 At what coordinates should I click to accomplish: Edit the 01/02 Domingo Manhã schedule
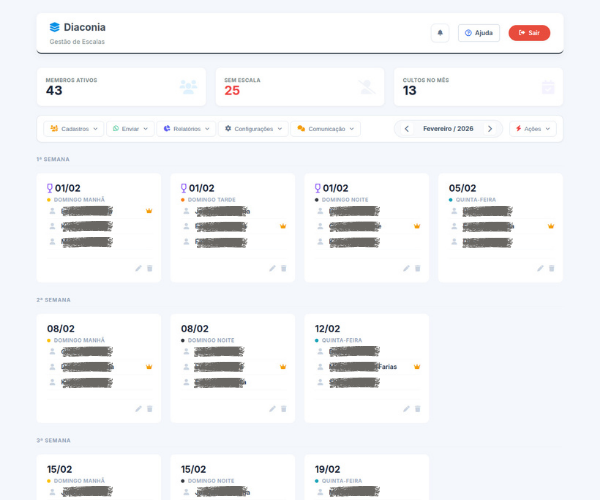click(x=139, y=268)
